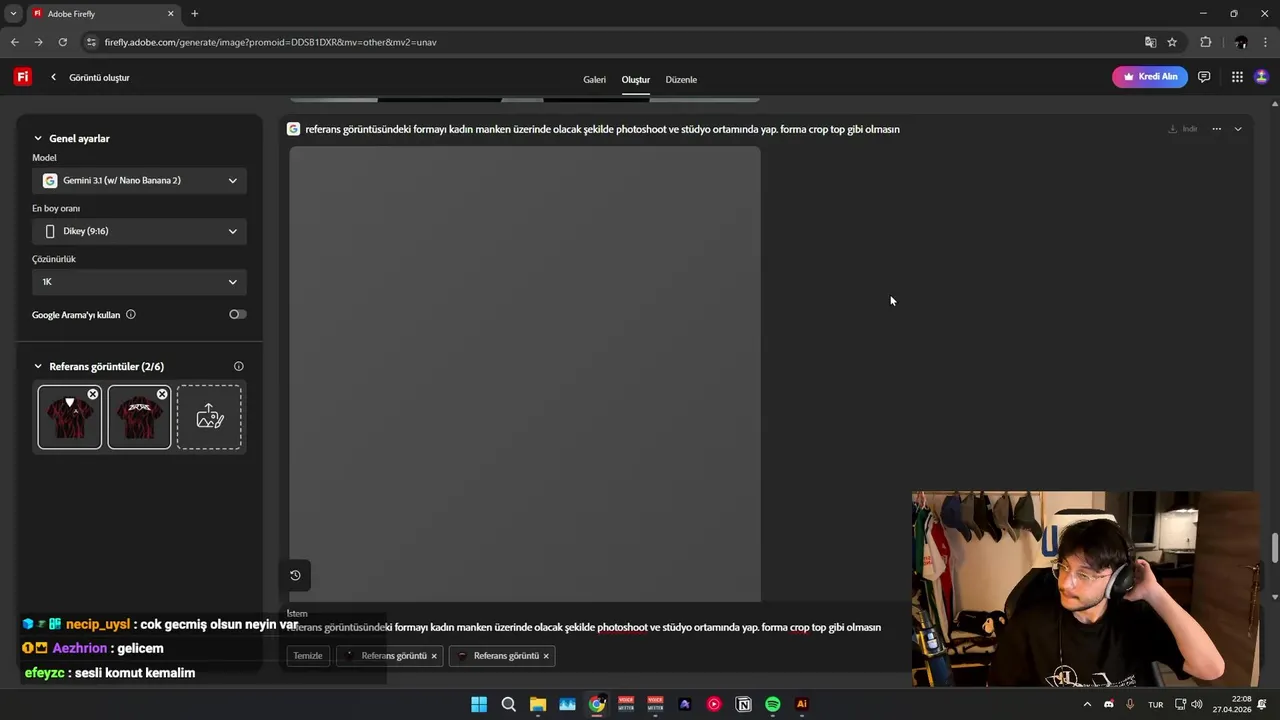This screenshot has height=720, width=1280.
Task: Reload the page with the refresh icon
Action: click(x=63, y=42)
